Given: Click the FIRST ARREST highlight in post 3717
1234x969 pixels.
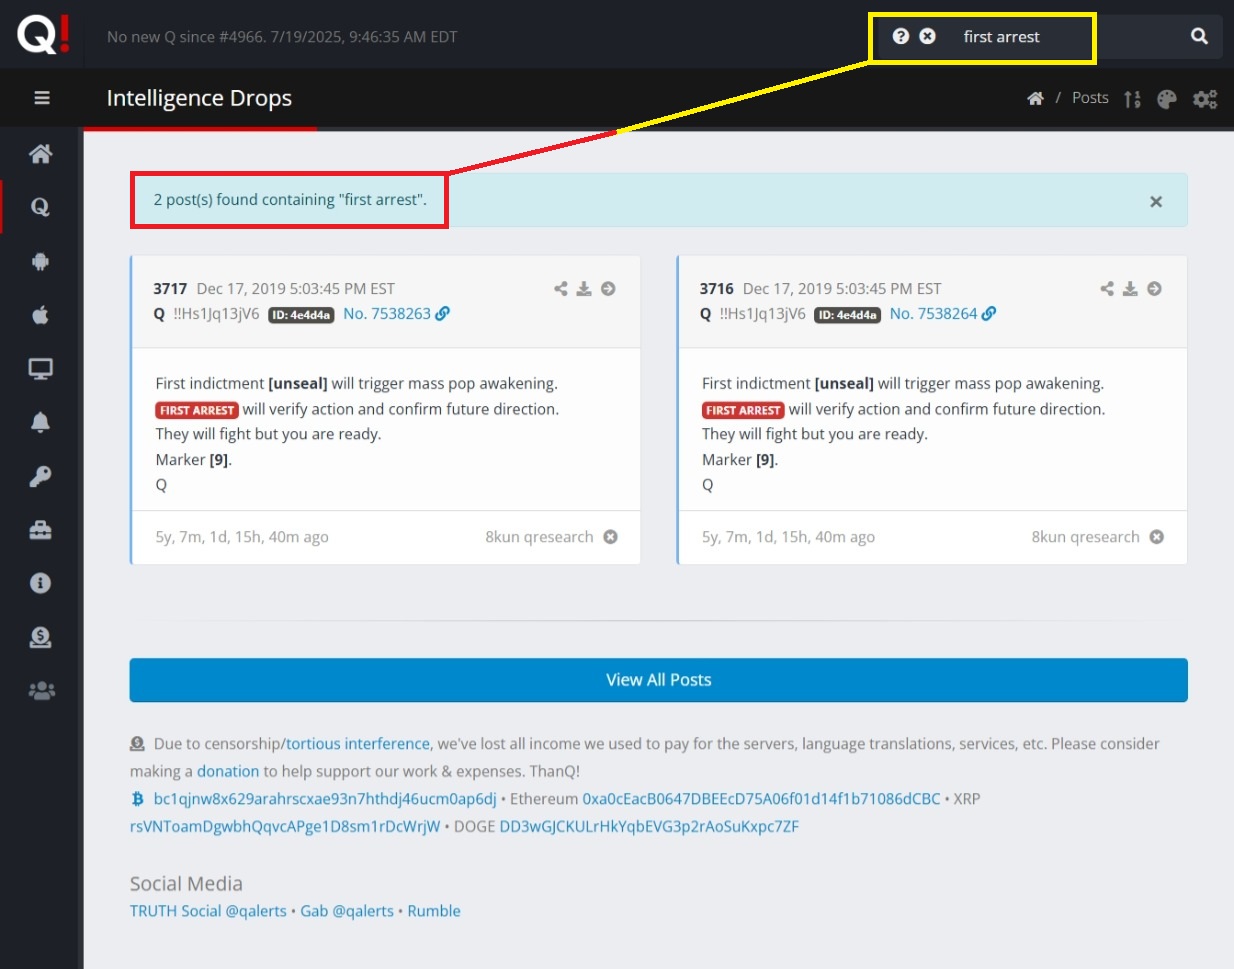Looking at the screenshot, I should [x=197, y=410].
